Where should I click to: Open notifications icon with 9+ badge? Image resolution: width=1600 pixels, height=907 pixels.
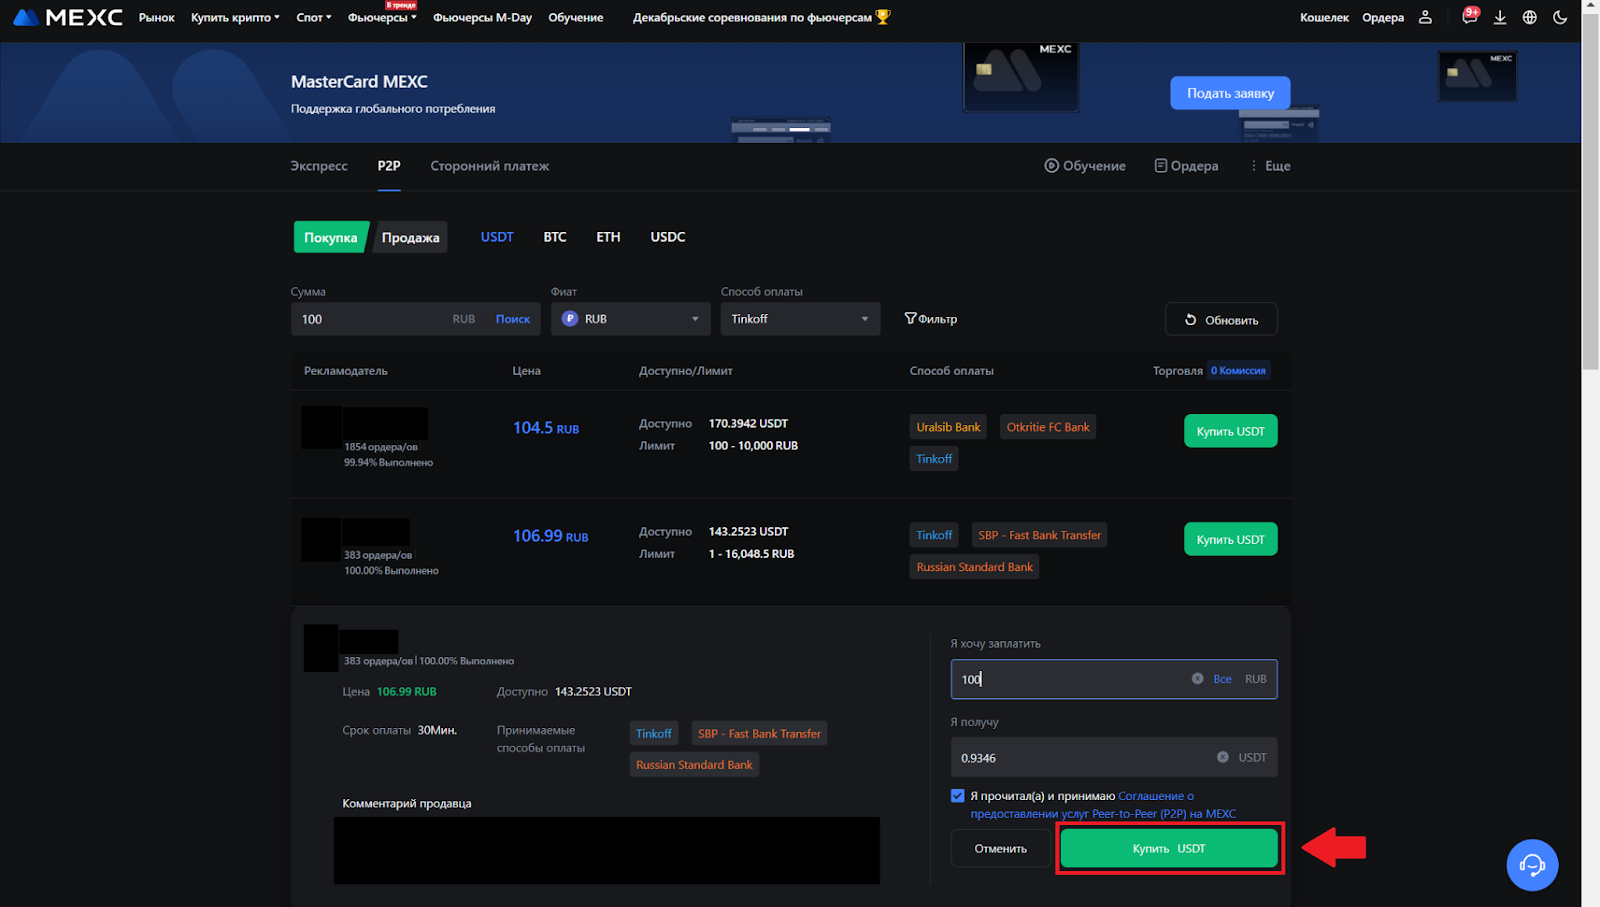1469,16
